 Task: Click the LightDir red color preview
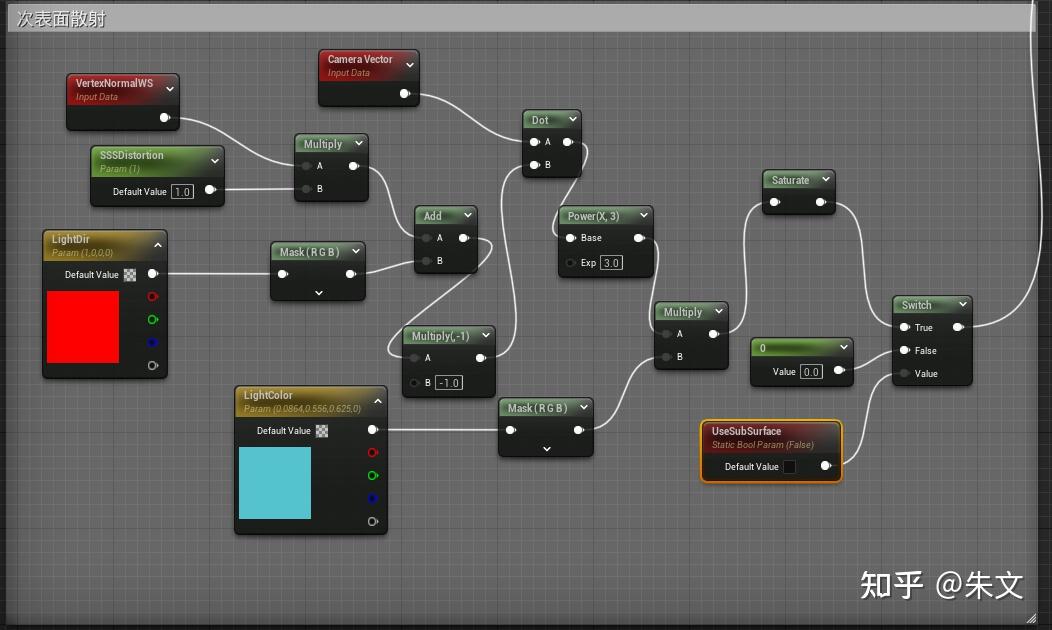coord(83,327)
